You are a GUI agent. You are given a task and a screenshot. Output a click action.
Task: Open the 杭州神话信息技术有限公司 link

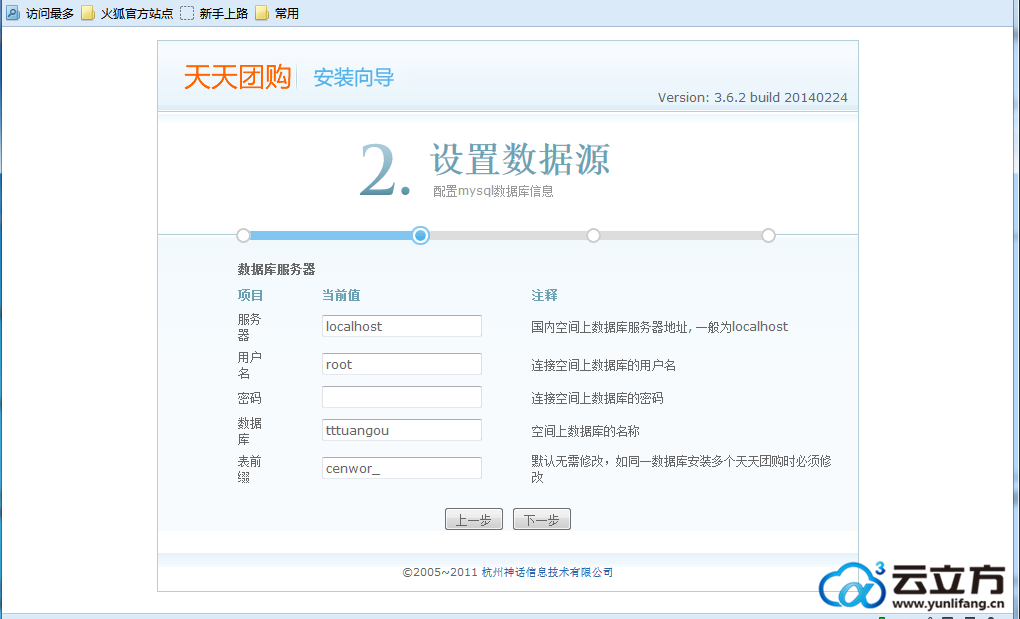click(547, 572)
